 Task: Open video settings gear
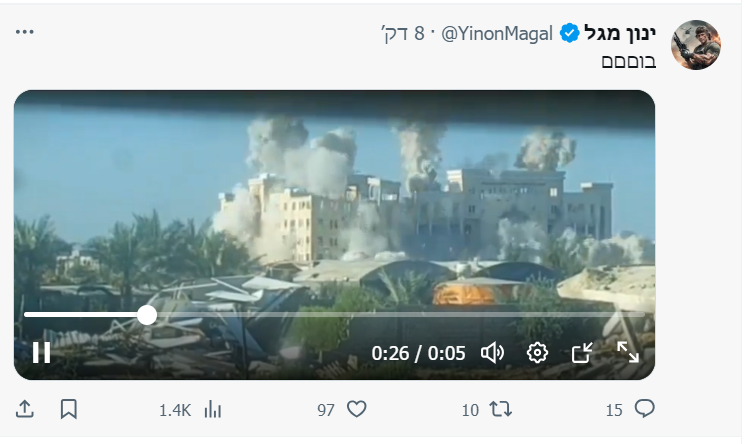(x=537, y=352)
